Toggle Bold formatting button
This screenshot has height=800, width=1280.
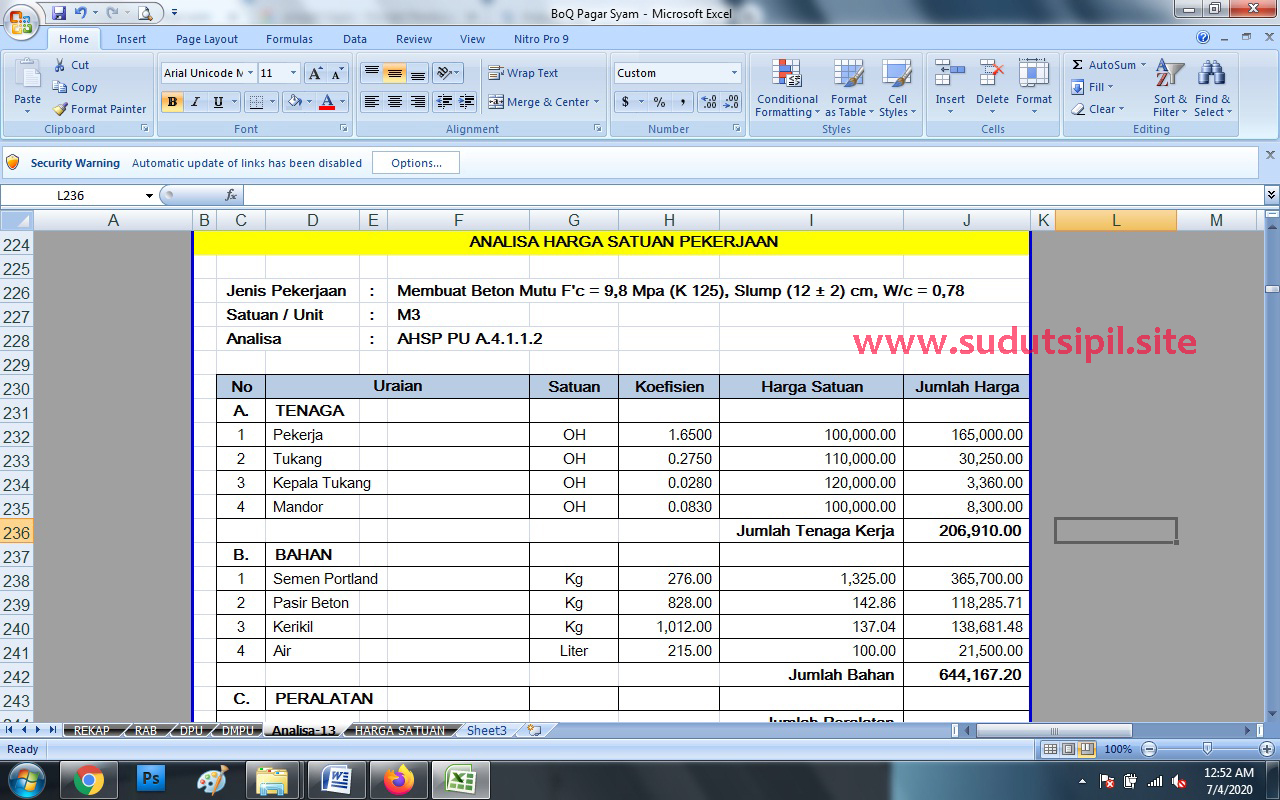coord(172,102)
